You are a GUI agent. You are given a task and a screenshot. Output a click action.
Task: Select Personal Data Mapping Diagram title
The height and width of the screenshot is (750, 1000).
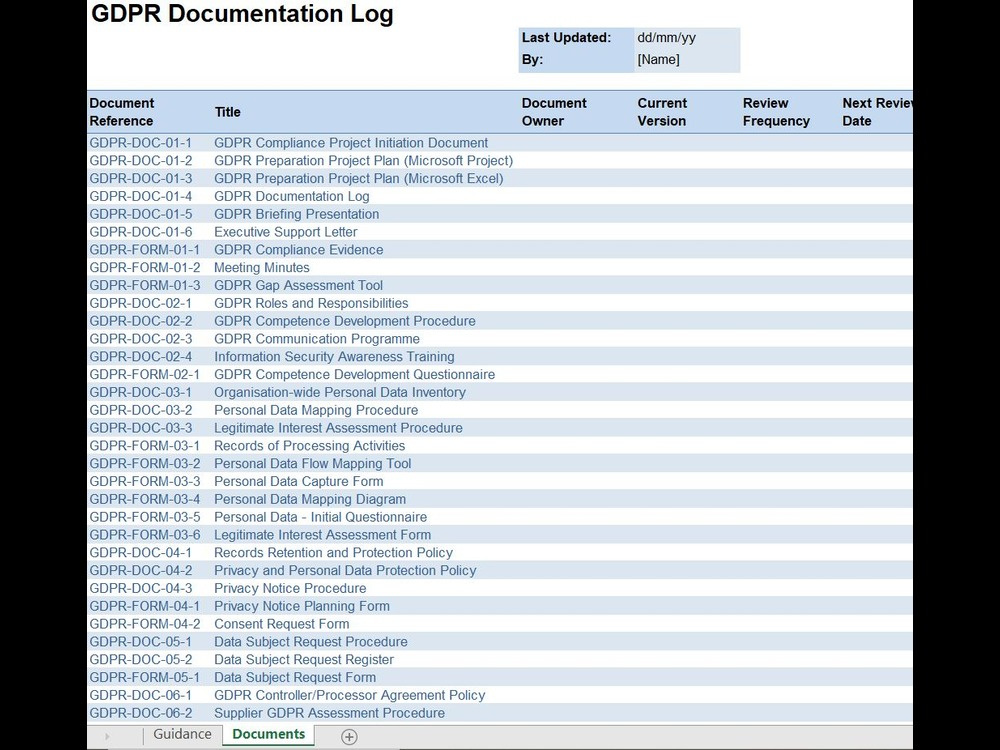click(310, 500)
